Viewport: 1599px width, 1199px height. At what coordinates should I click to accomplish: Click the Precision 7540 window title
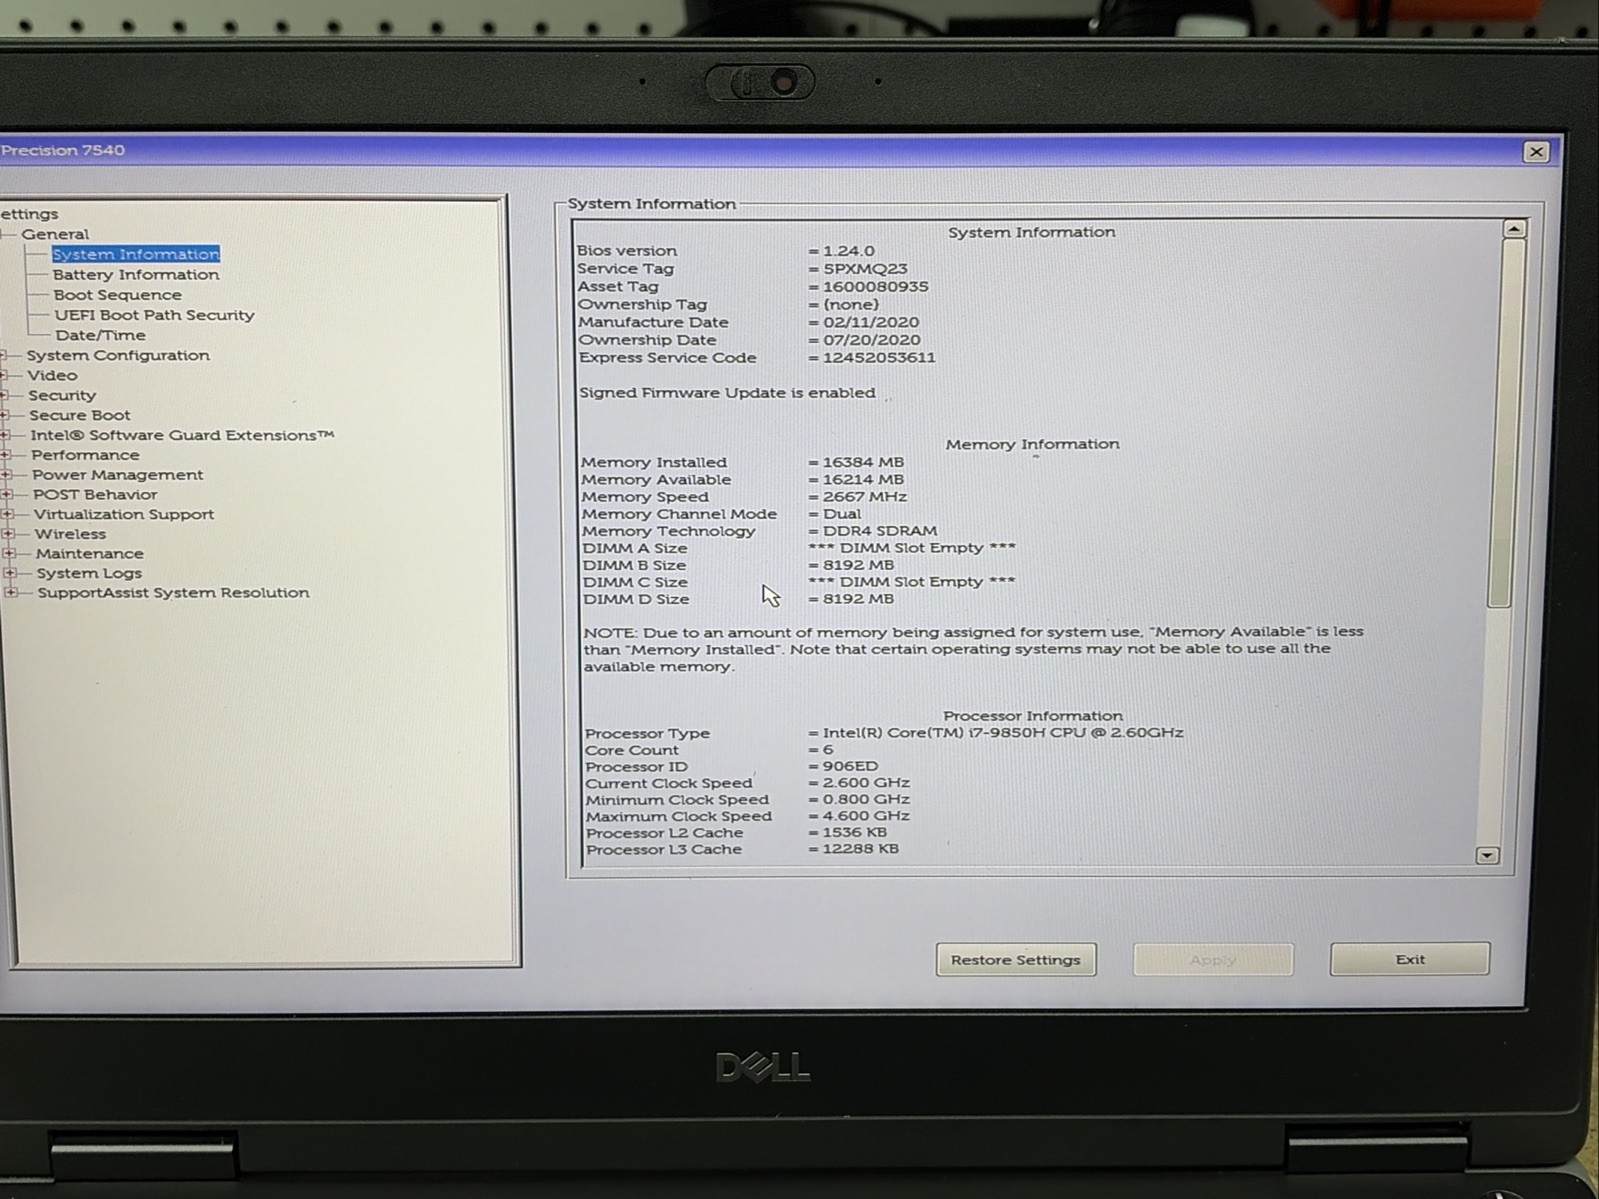[62, 150]
